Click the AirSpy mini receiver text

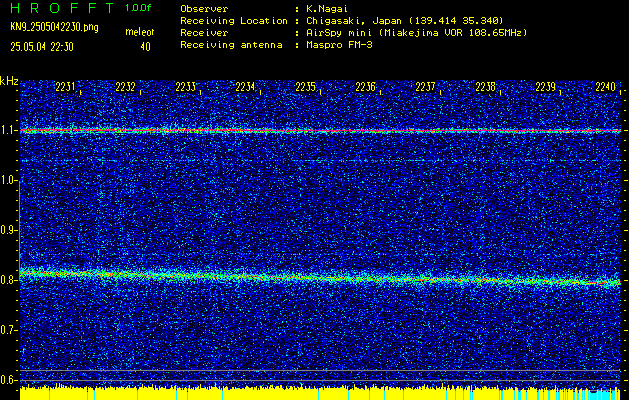(415, 33)
